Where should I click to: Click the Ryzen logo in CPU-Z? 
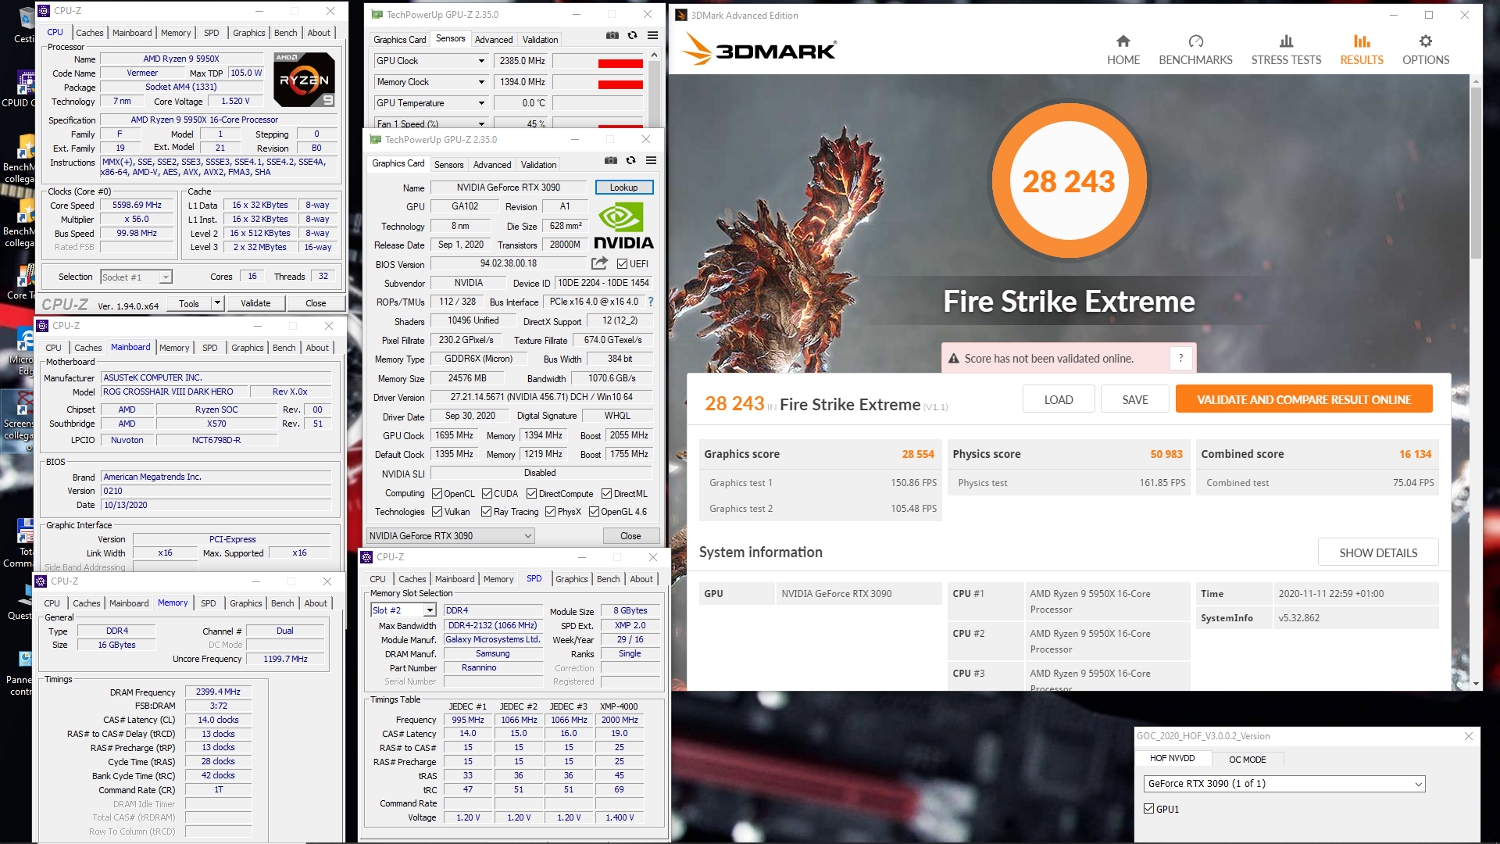(304, 79)
